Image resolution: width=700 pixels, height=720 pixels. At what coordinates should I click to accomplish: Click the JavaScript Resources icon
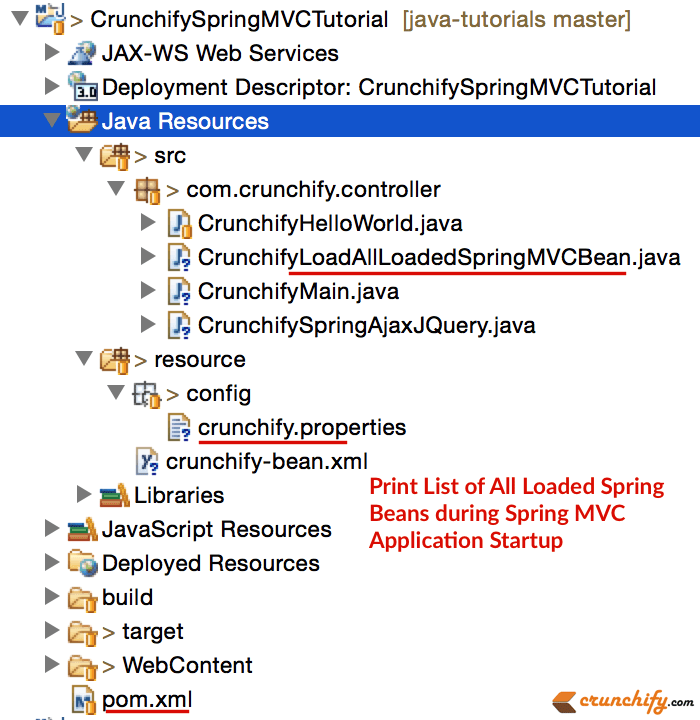[x=82, y=530]
